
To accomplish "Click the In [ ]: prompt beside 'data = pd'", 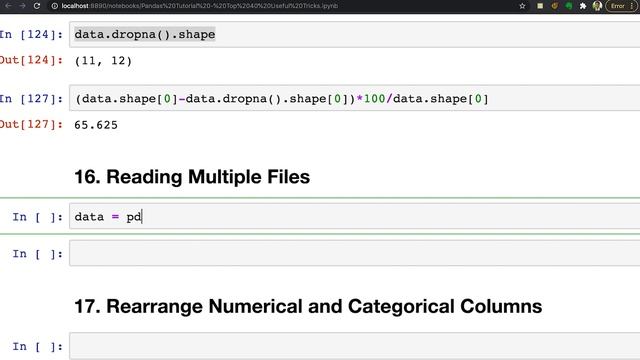I will (x=38, y=217).
